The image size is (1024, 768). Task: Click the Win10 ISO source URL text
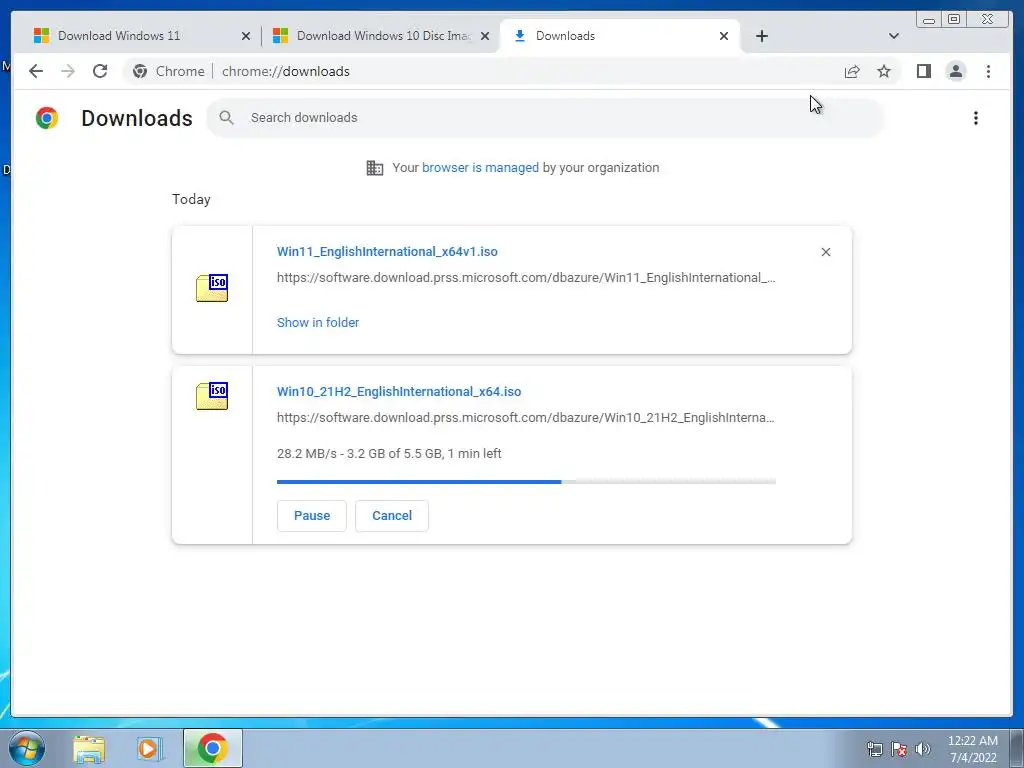coord(526,418)
